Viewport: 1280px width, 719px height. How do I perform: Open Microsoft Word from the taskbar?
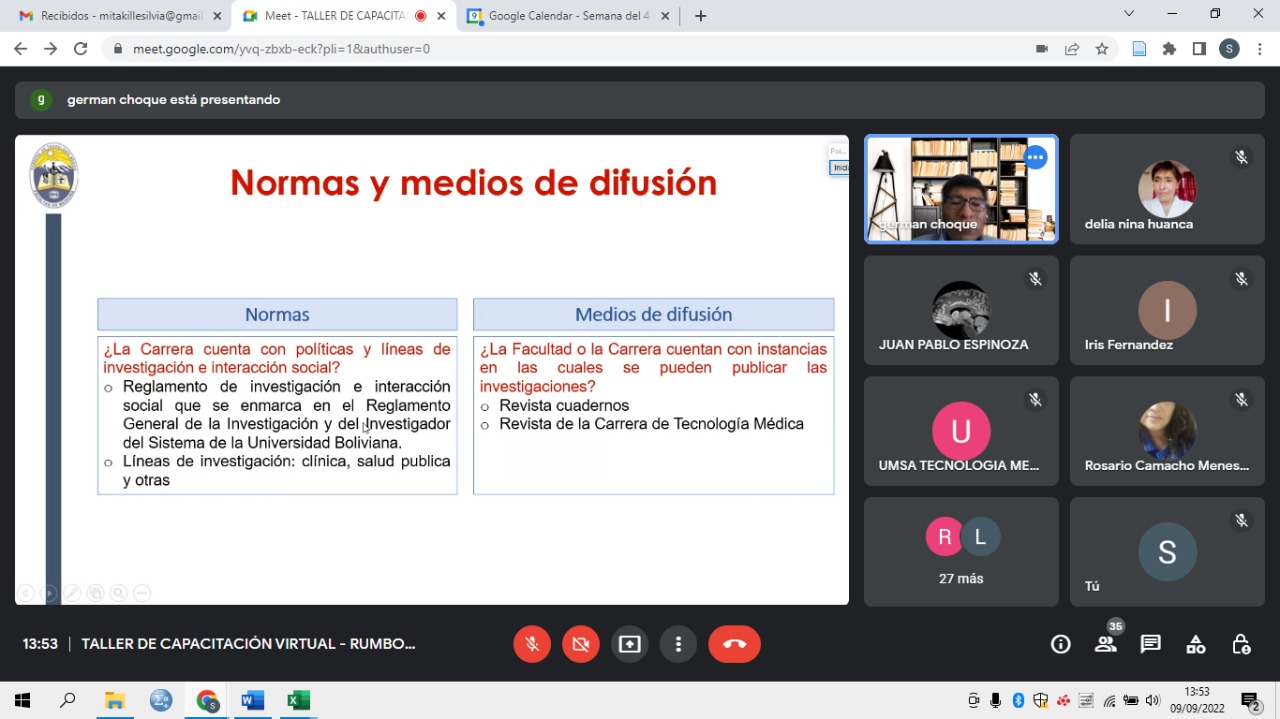click(x=252, y=700)
